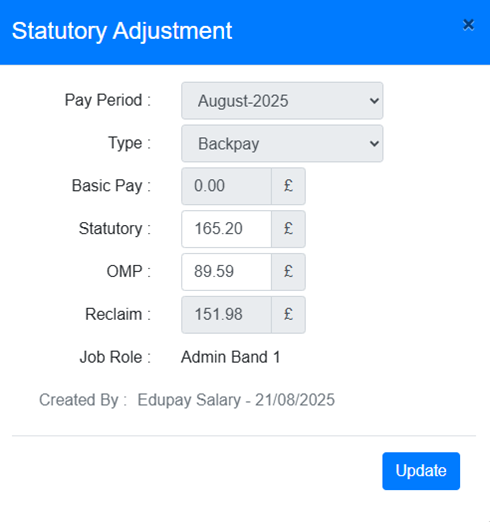Close the Statutory Adjustment dialog

tap(468, 25)
